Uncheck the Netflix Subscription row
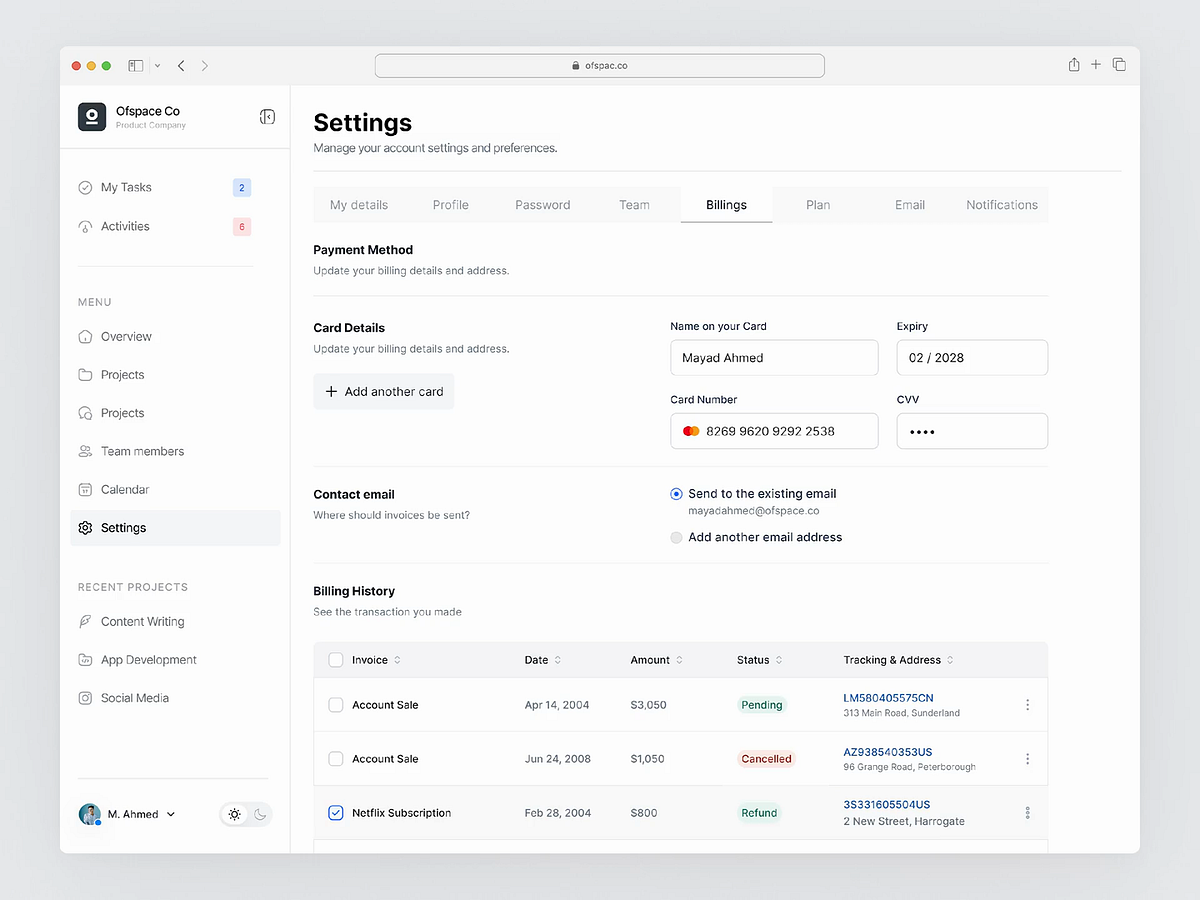This screenshot has height=900, width=1200. [335, 813]
